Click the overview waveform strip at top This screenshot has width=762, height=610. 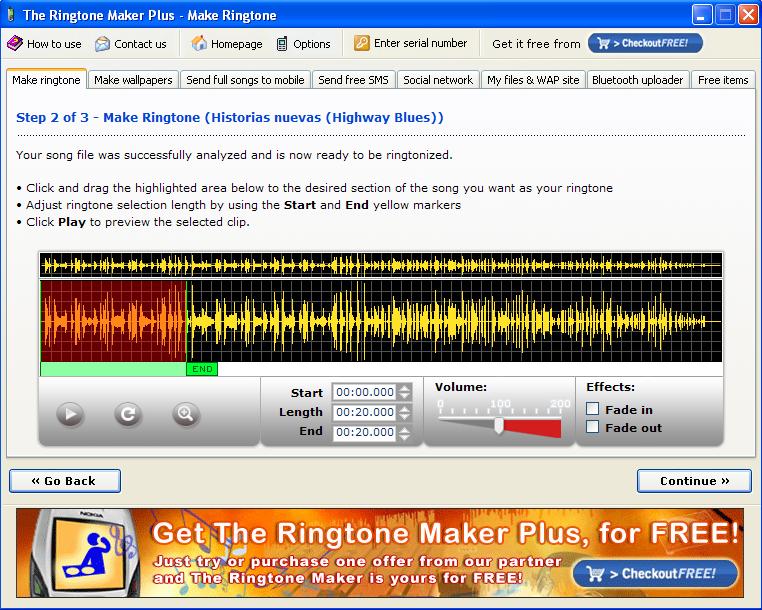(x=381, y=265)
